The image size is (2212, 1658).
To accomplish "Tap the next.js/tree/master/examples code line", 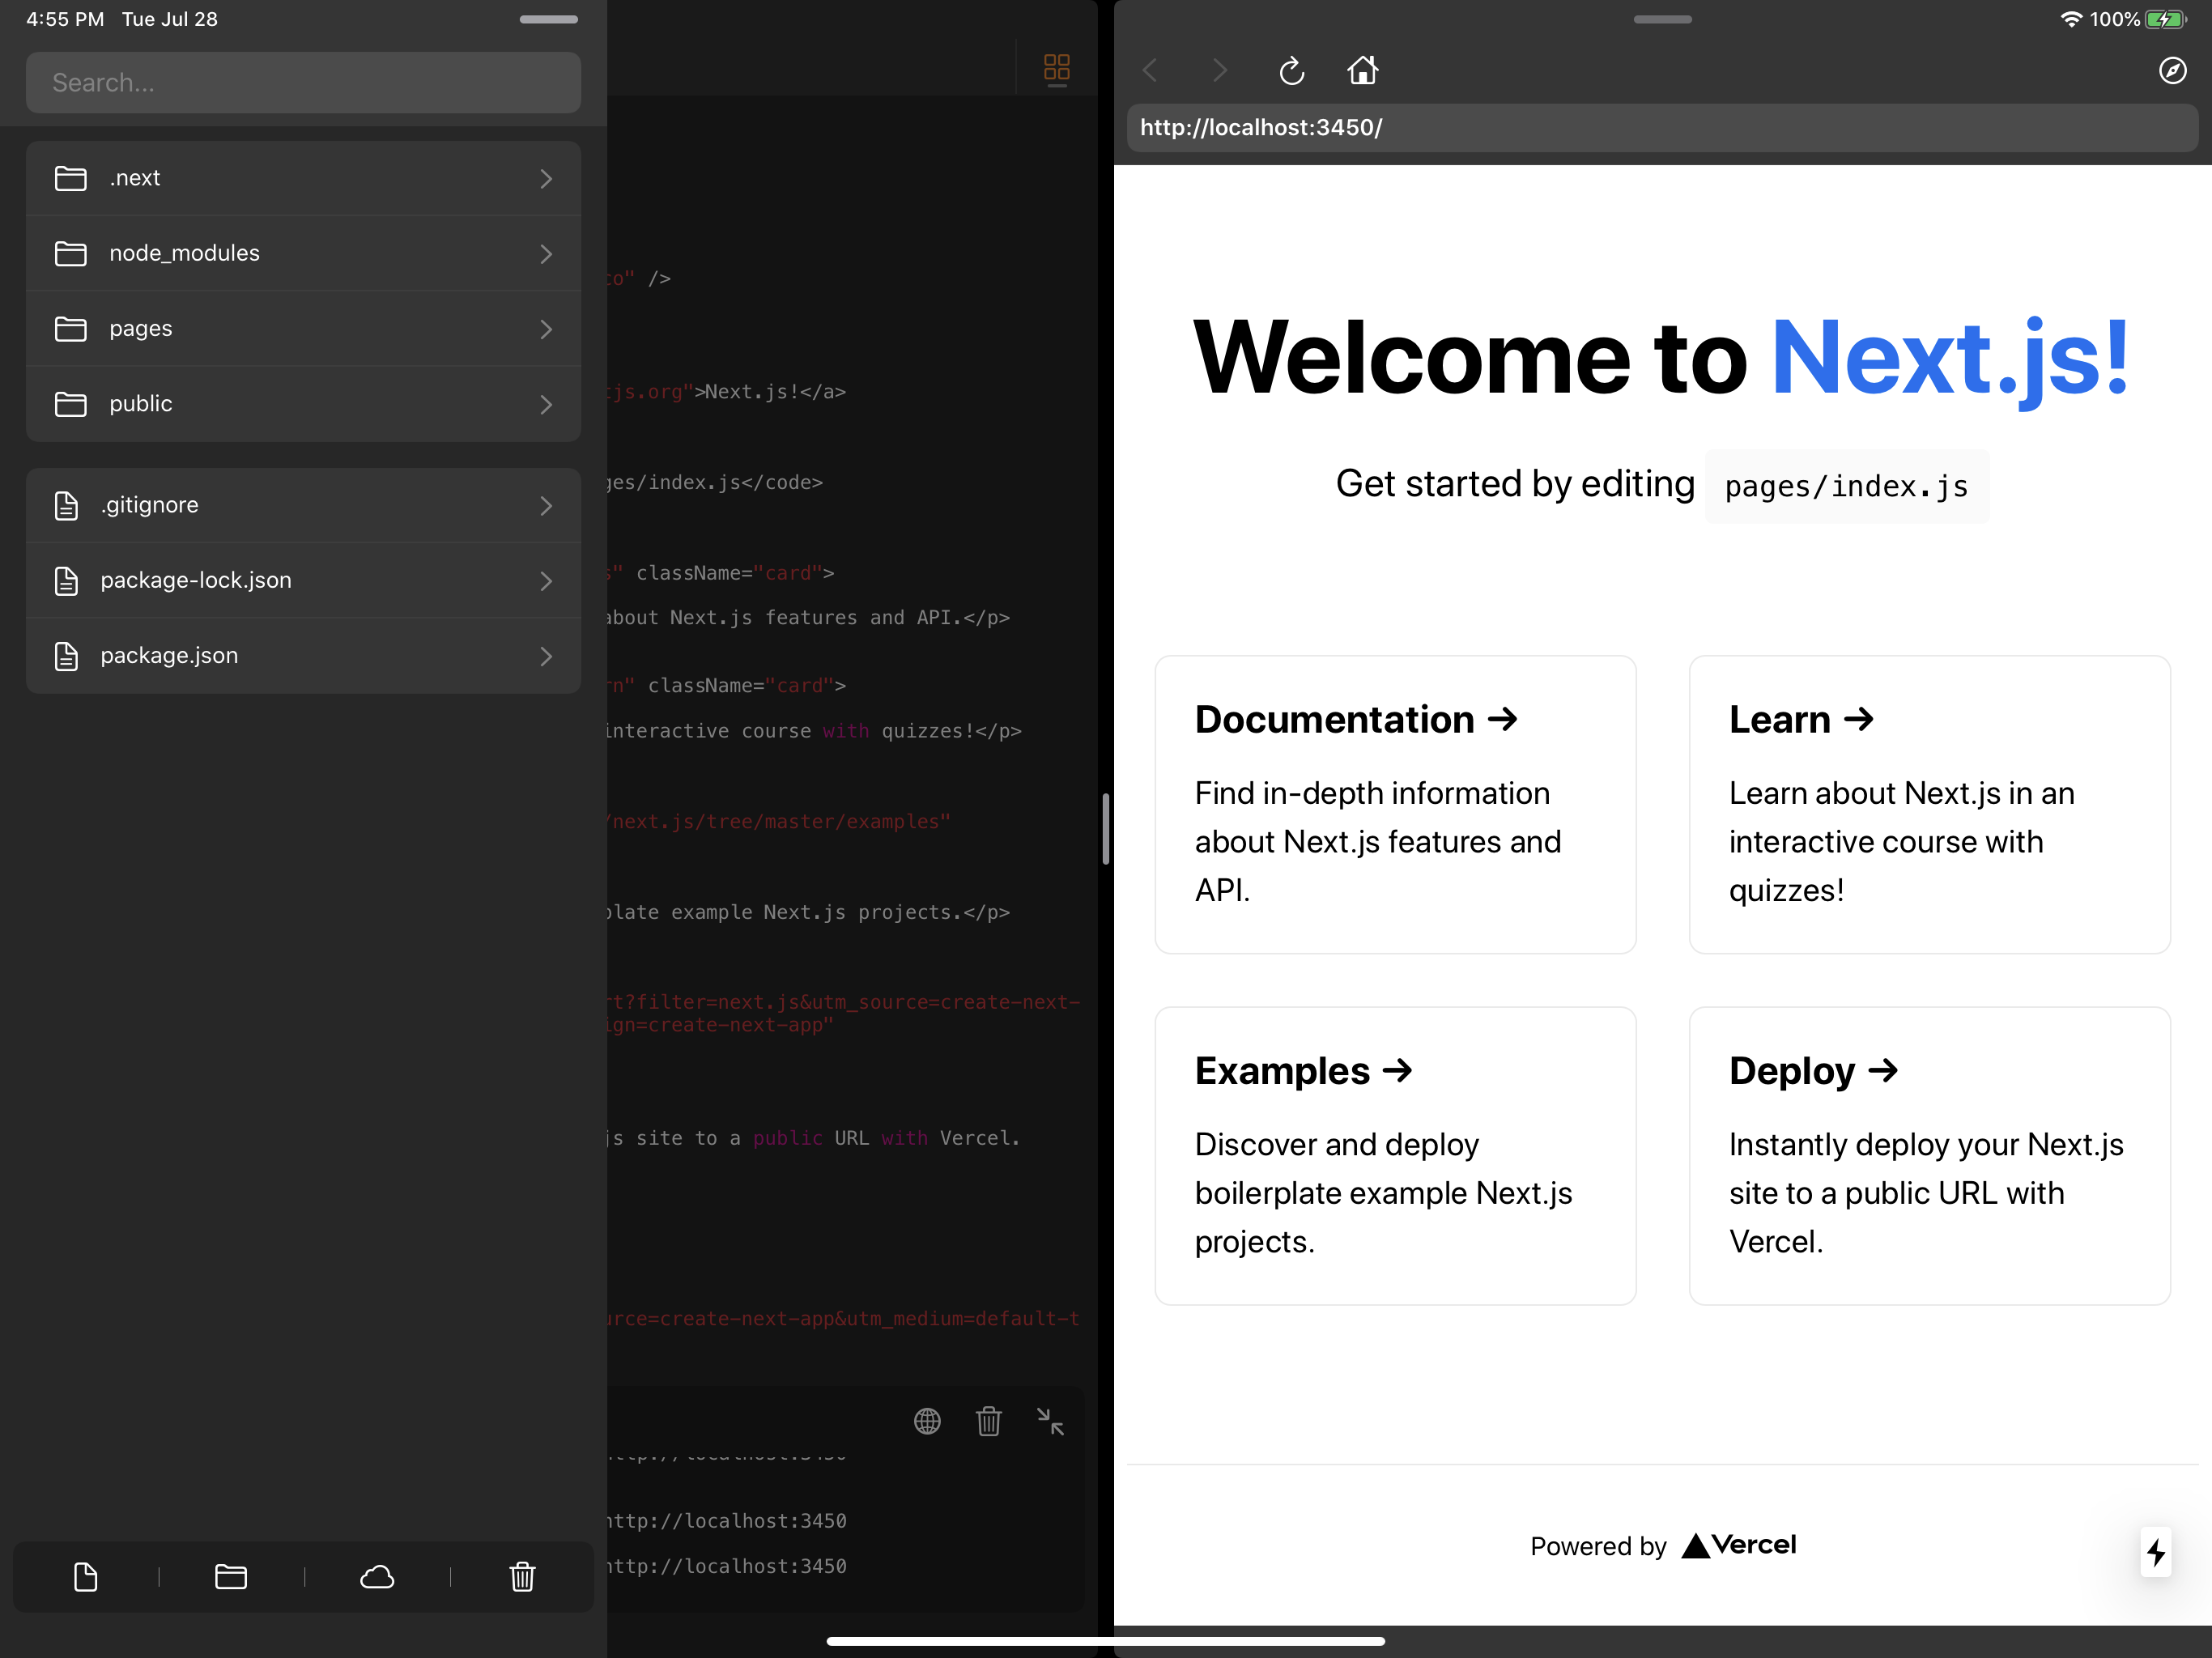I will [779, 822].
